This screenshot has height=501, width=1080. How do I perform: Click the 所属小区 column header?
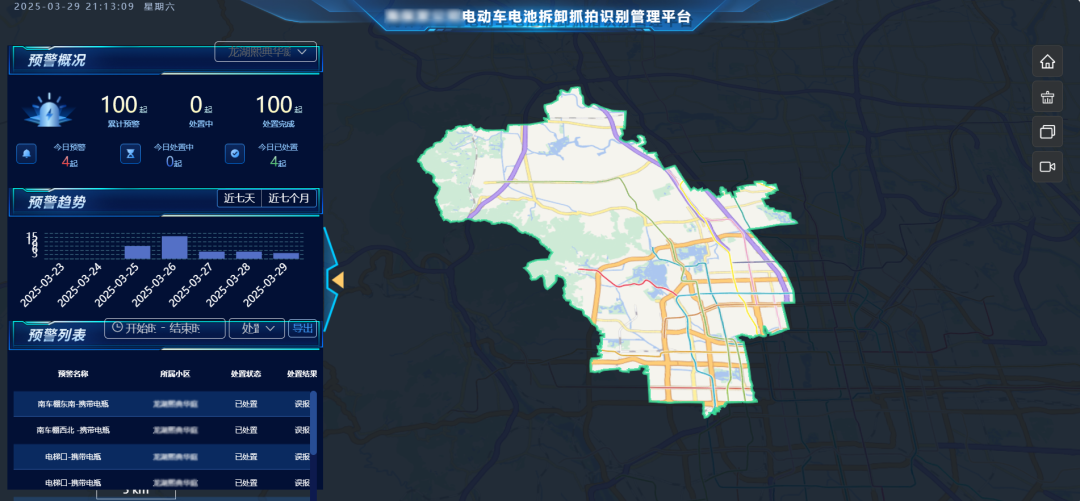[x=175, y=374]
